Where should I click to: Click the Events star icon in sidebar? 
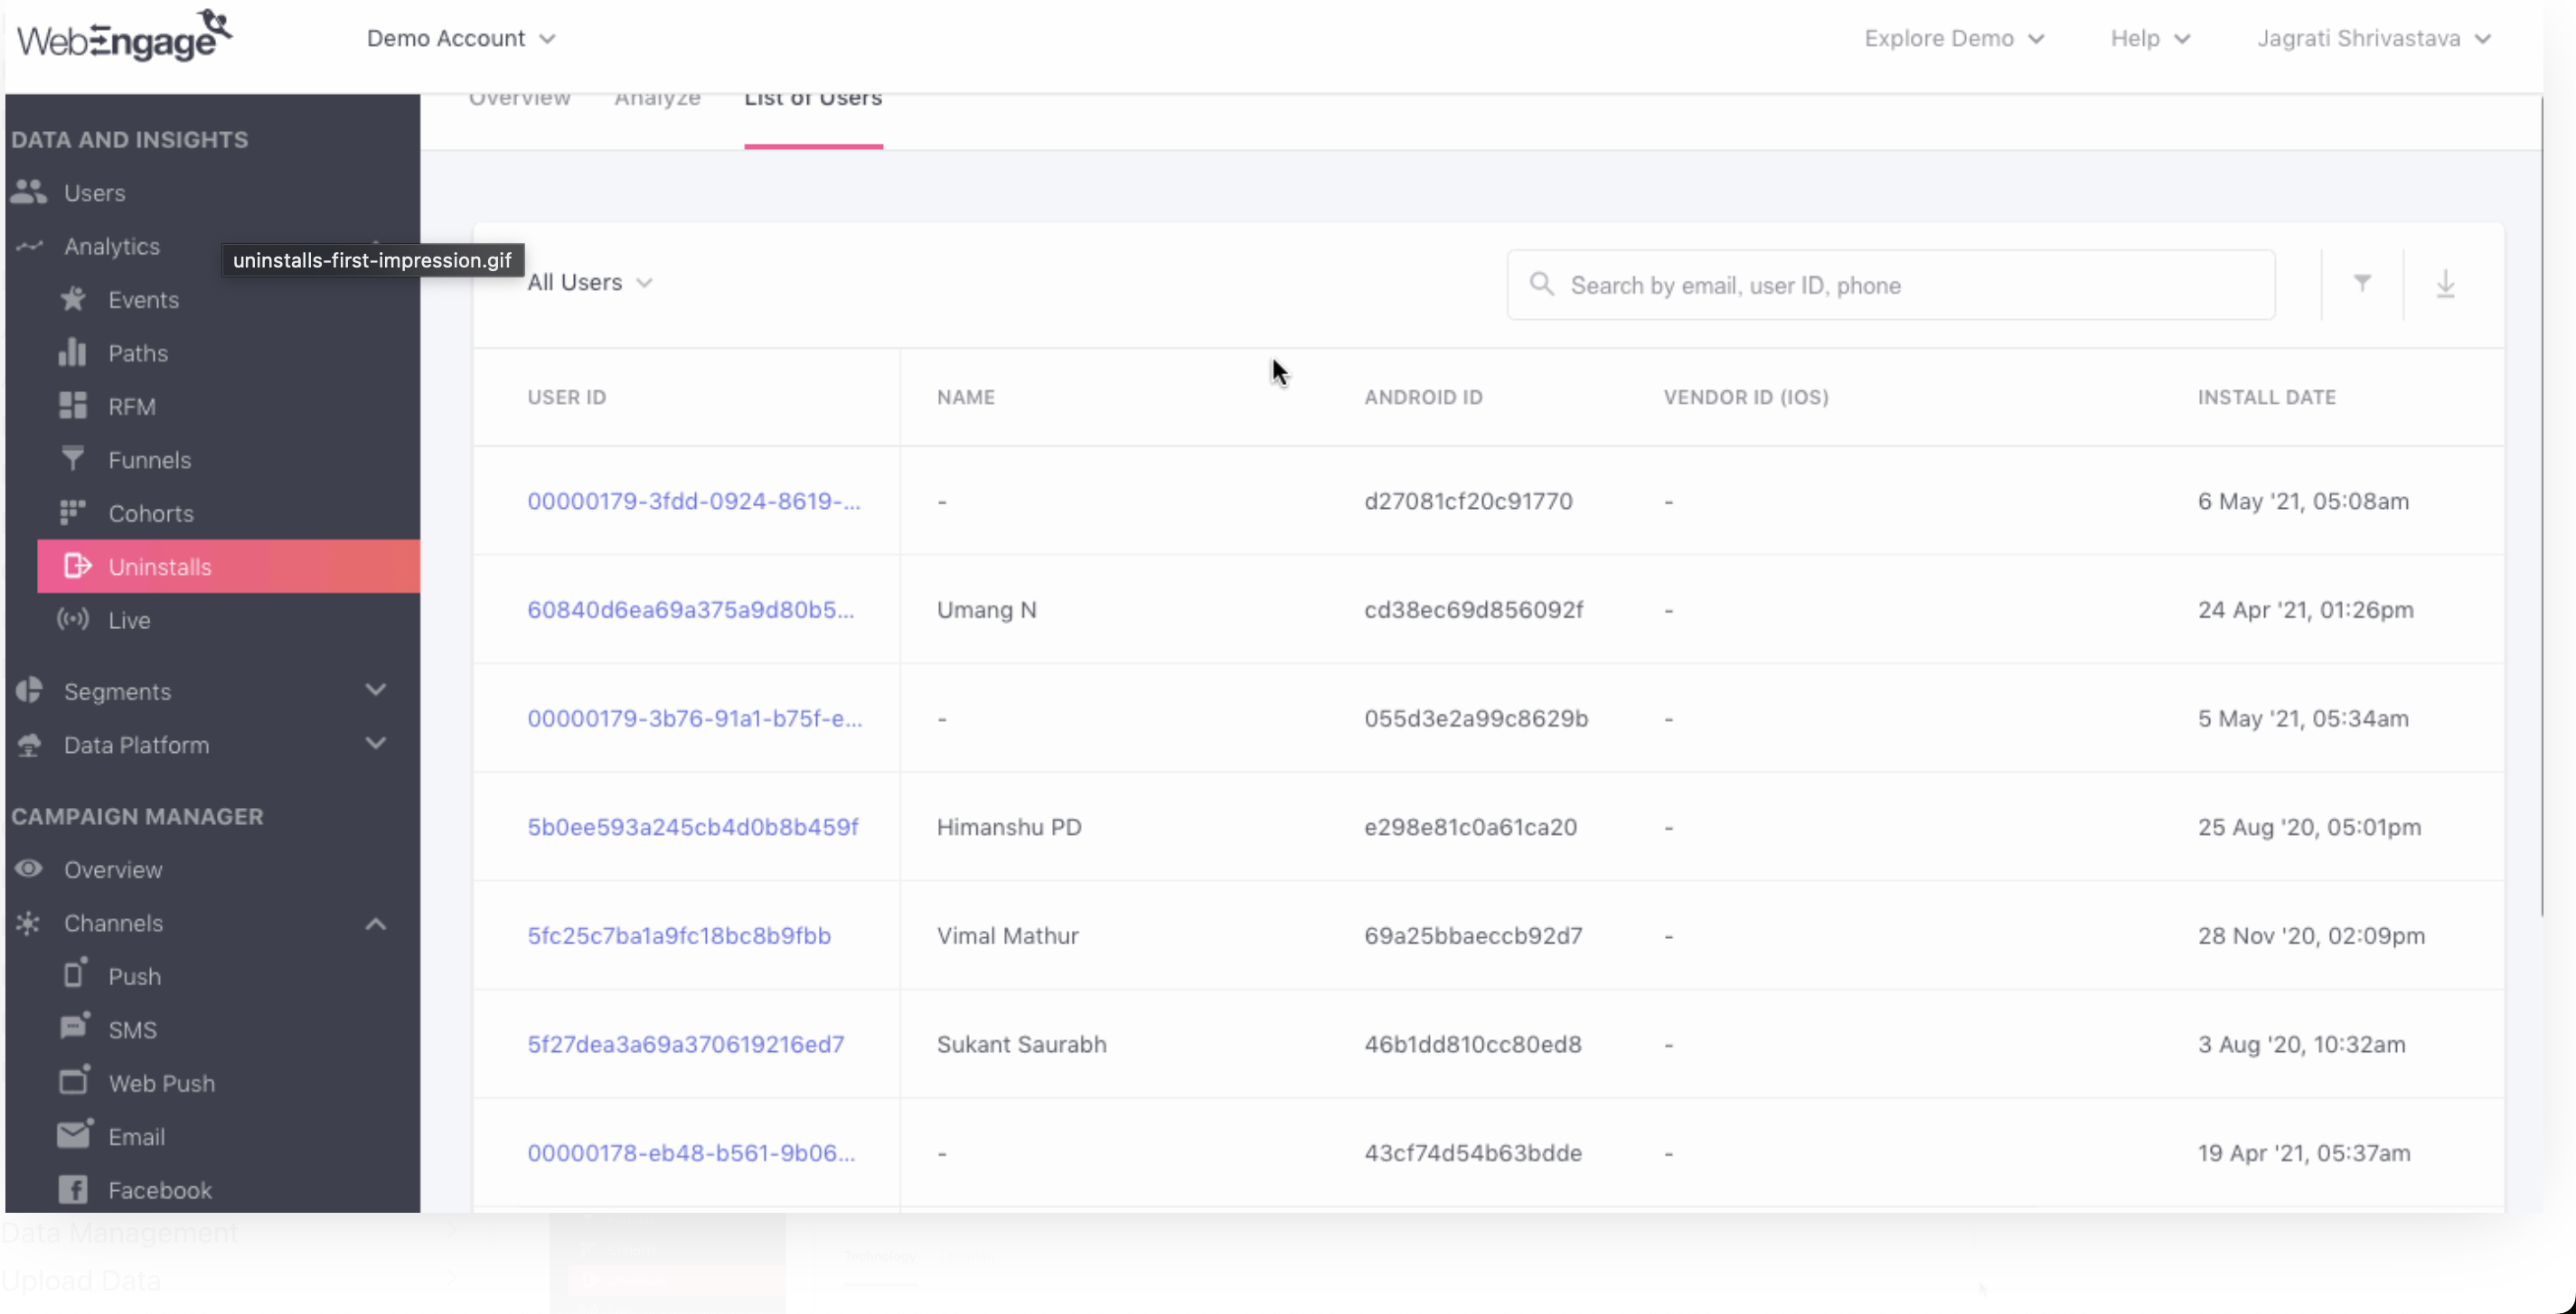coord(73,299)
